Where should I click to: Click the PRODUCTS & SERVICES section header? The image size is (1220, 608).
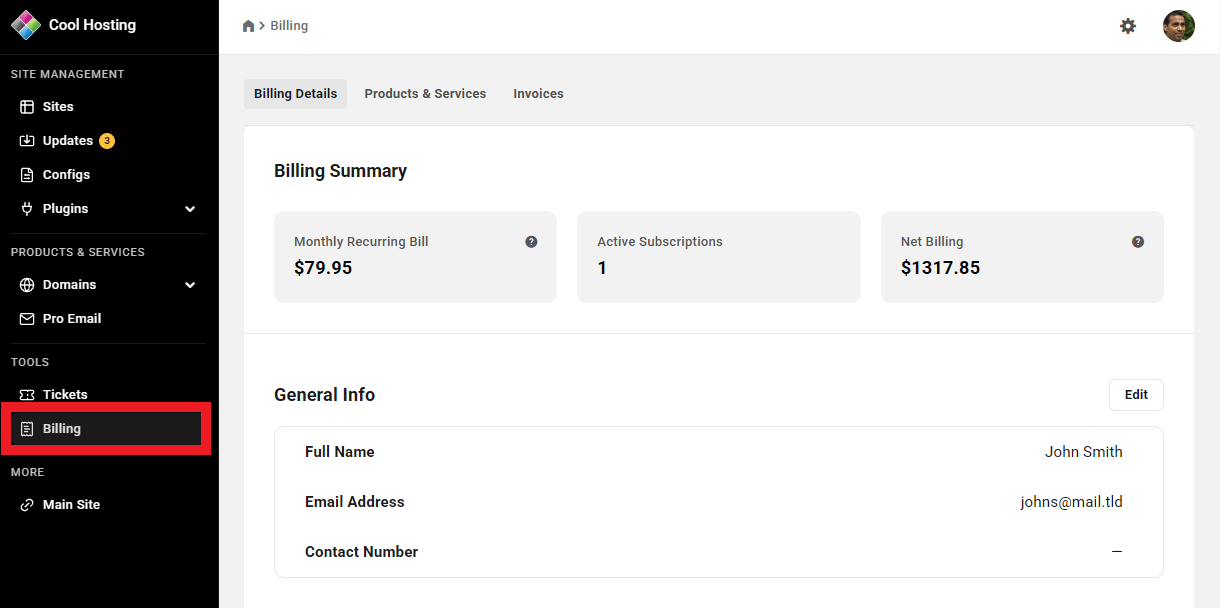click(78, 252)
